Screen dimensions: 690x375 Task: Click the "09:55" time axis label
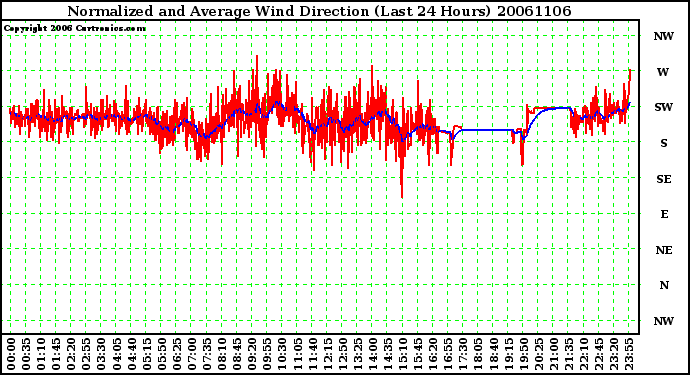pos(267,354)
